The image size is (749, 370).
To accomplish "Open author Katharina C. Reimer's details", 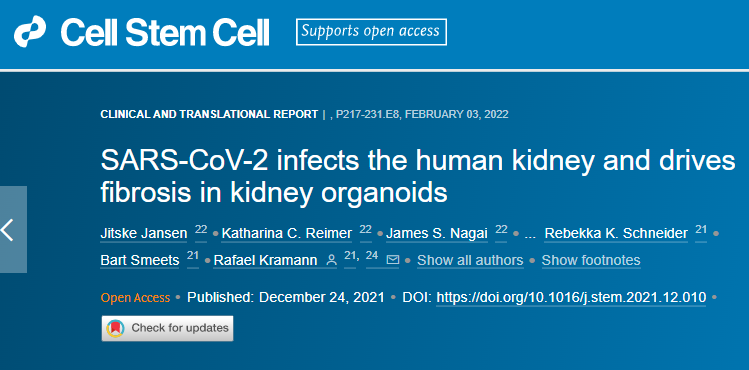I will point(287,233).
